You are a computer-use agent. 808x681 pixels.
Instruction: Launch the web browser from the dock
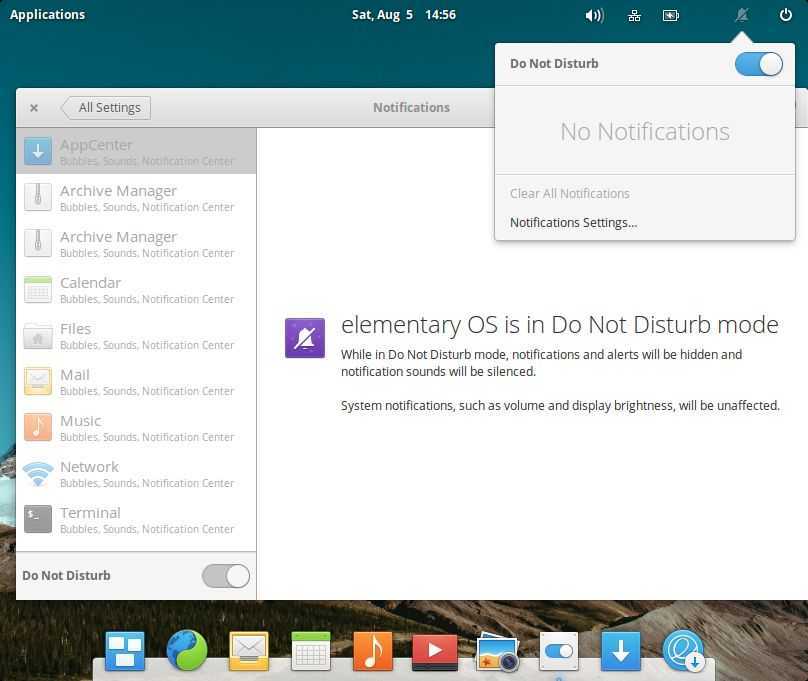tap(187, 651)
